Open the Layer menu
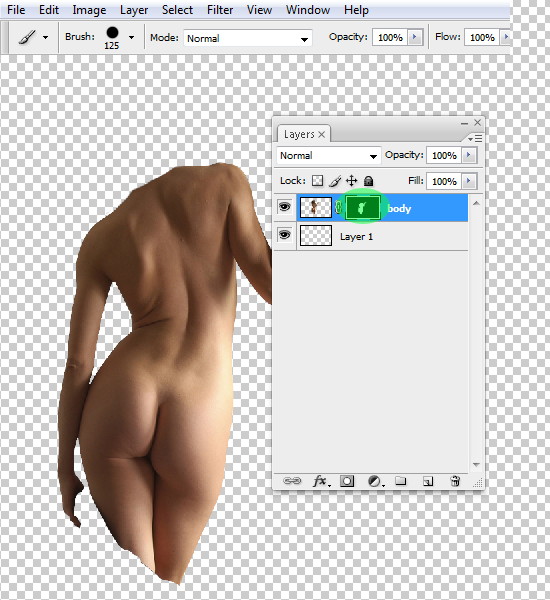The image size is (550, 600). [x=134, y=10]
